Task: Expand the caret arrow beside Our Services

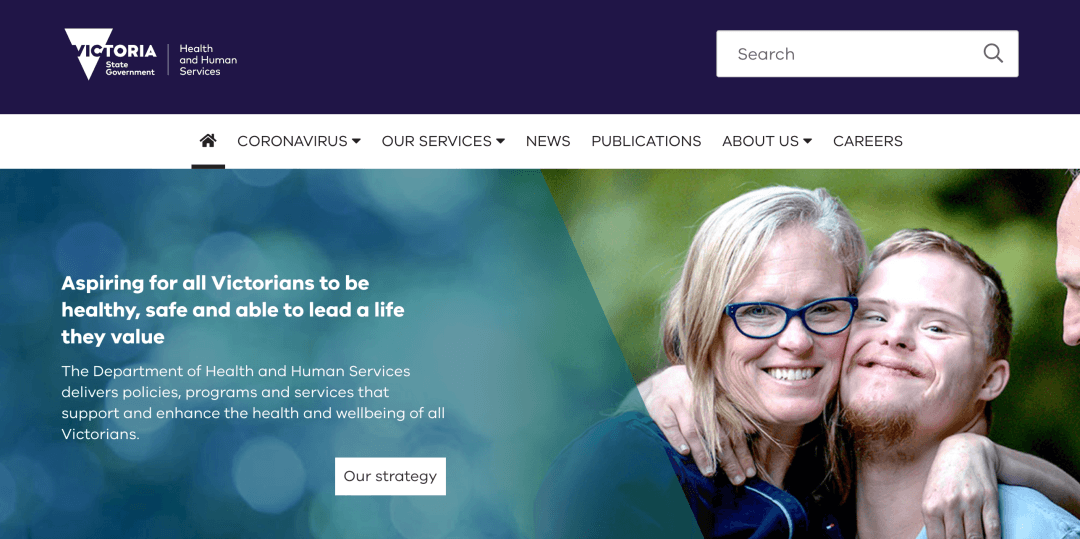Action: point(500,141)
